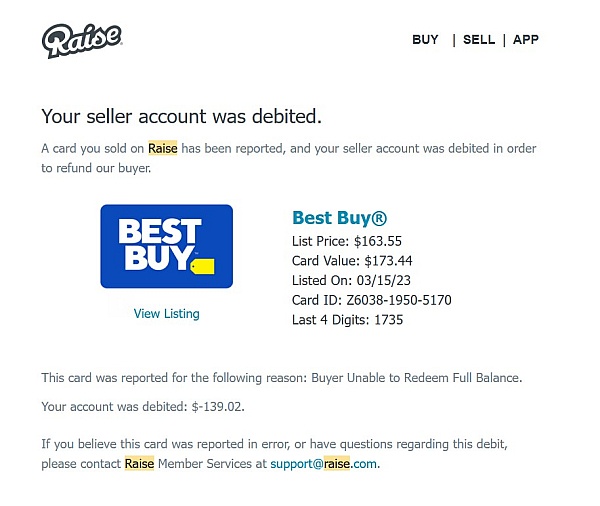
Task: Click 'Buyer Unable to Redeem Full Balance' text
Action: 416,378
